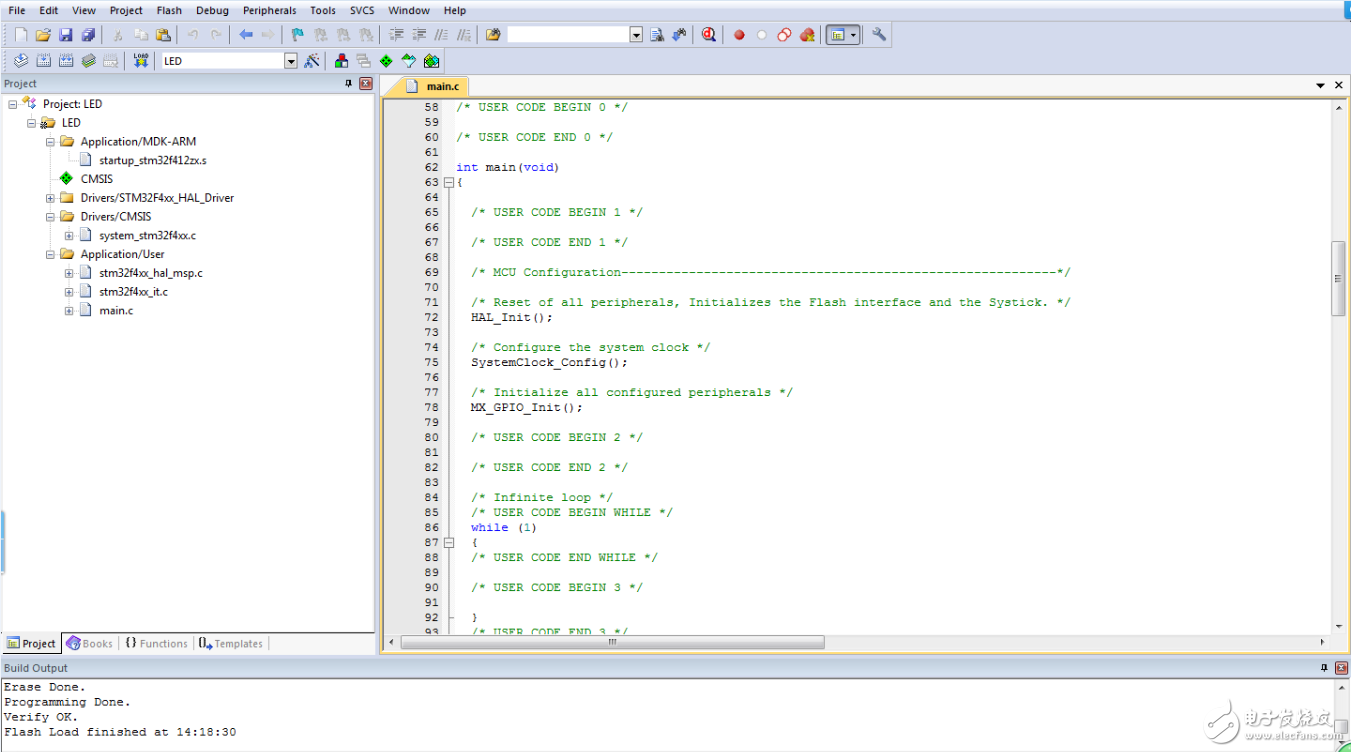Screen dimensions: 1351x752
Task: Collapse the main function fold at line 63
Action: click(449, 183)
